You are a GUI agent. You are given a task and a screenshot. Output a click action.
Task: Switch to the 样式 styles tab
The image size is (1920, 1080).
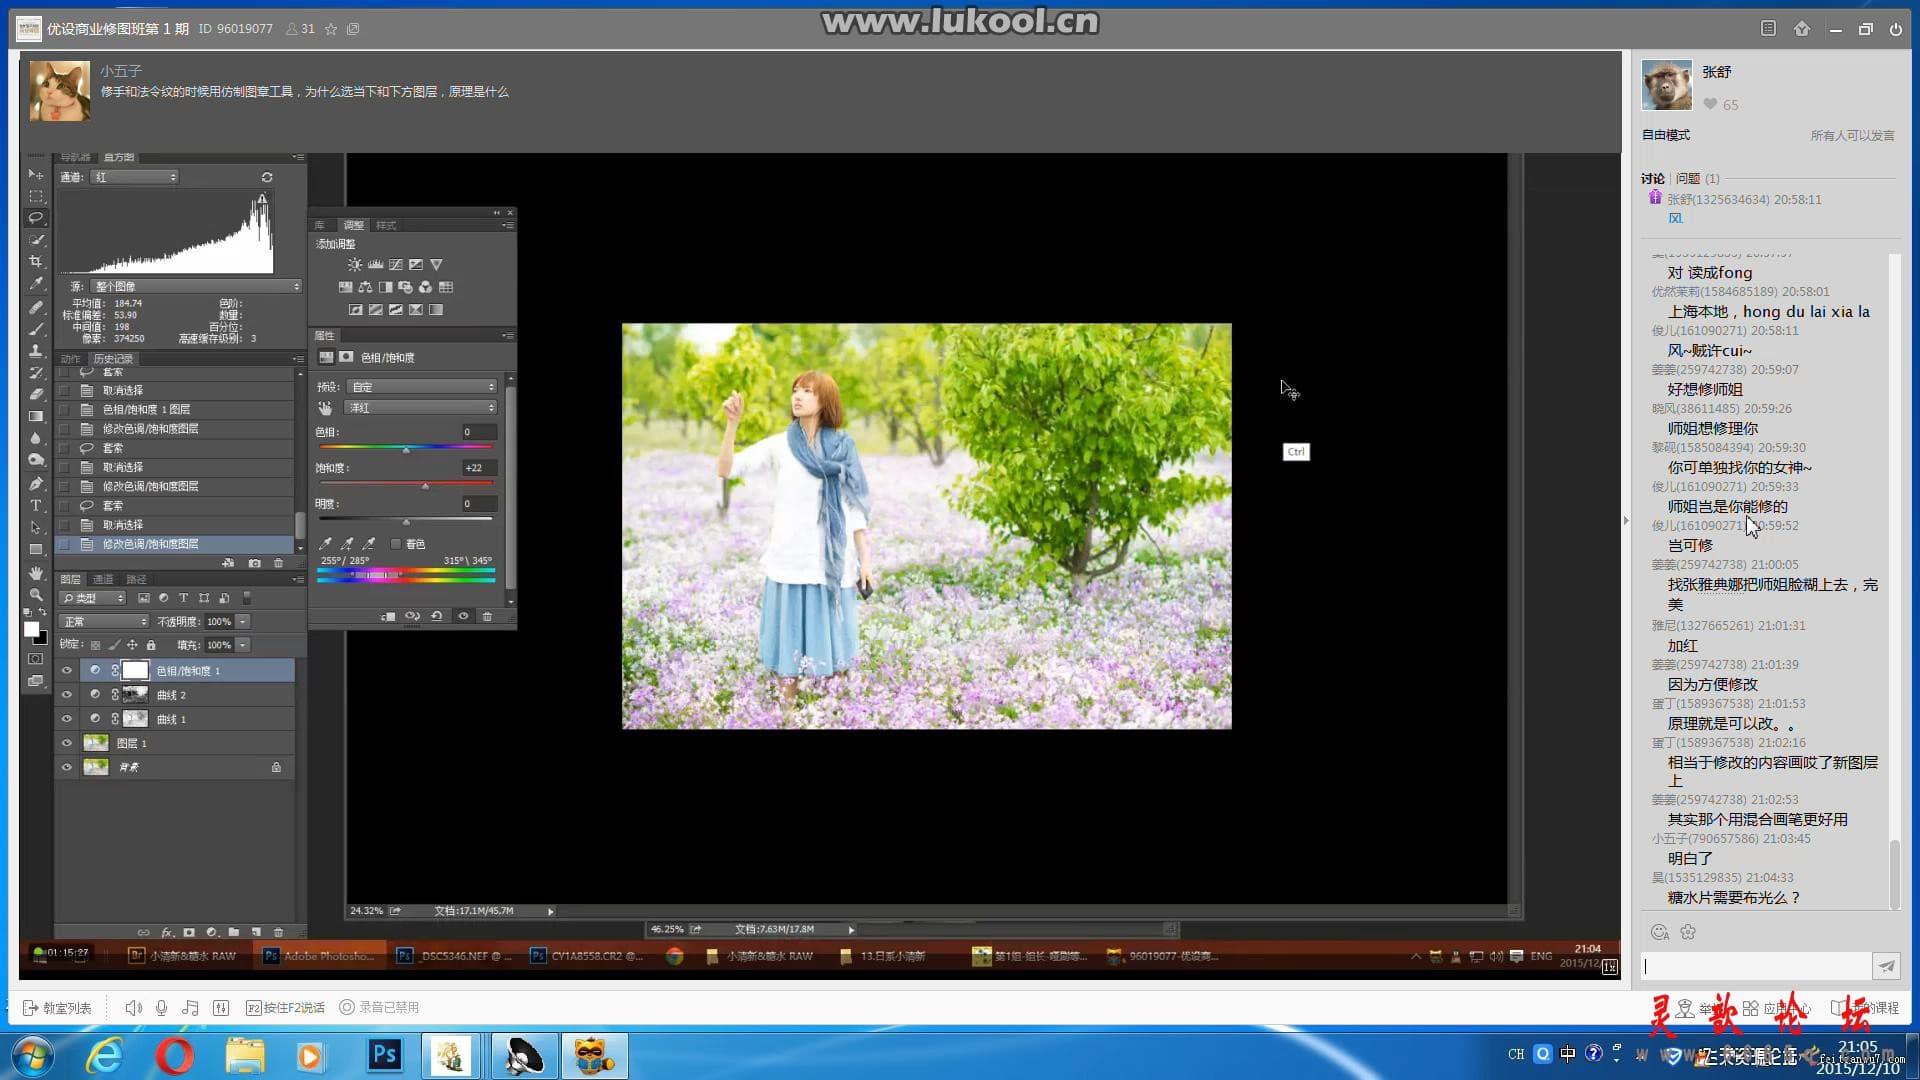pos(387,225)
